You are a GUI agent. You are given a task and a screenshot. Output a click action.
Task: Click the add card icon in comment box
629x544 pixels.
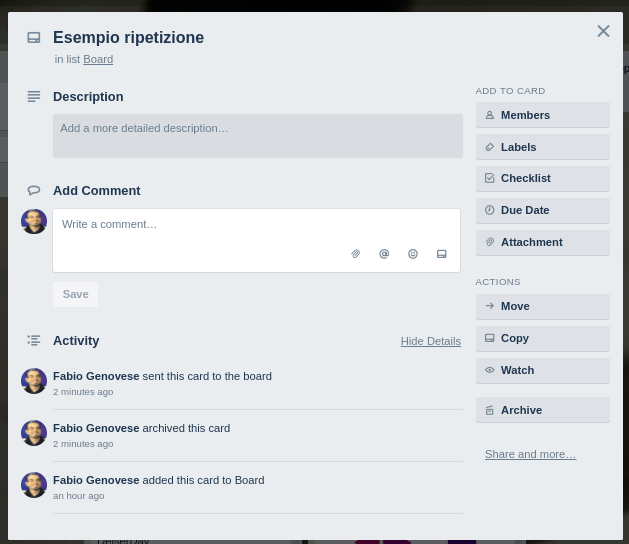(x=442, y=254)
